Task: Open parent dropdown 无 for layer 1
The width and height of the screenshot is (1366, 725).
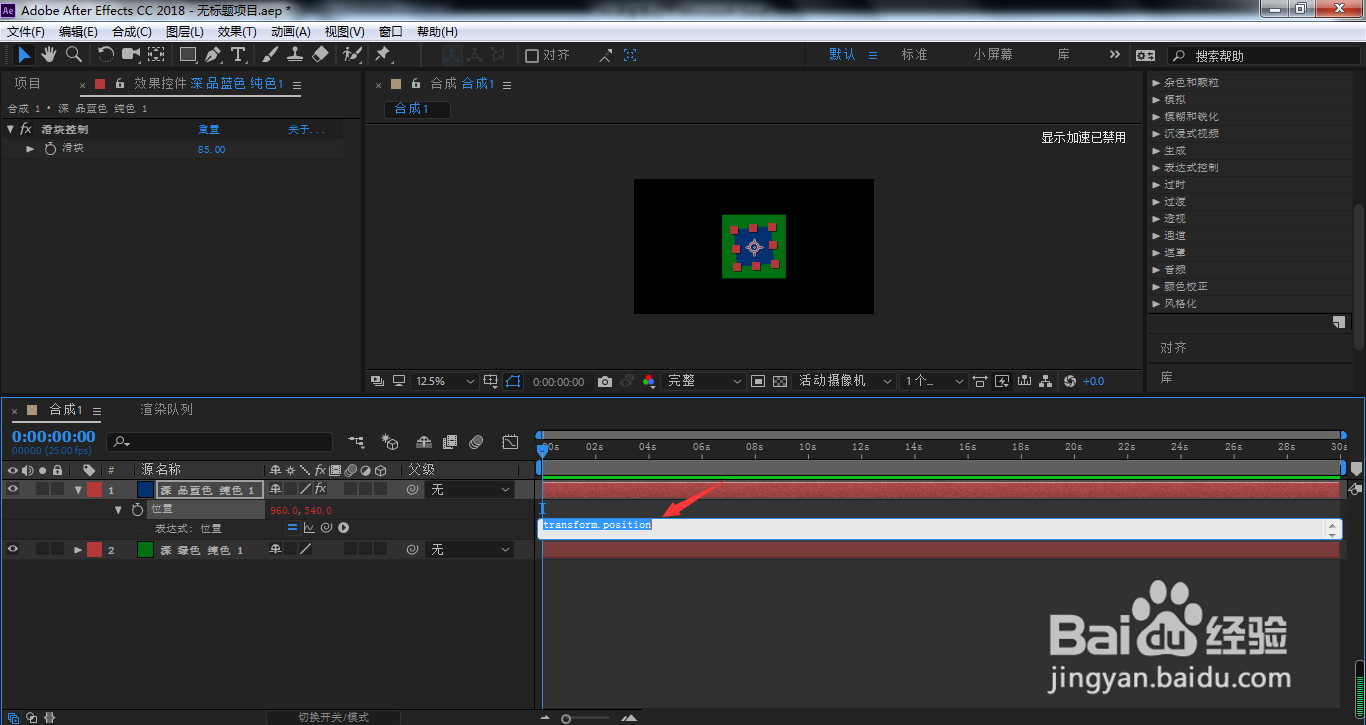Action: coord(469,490)
